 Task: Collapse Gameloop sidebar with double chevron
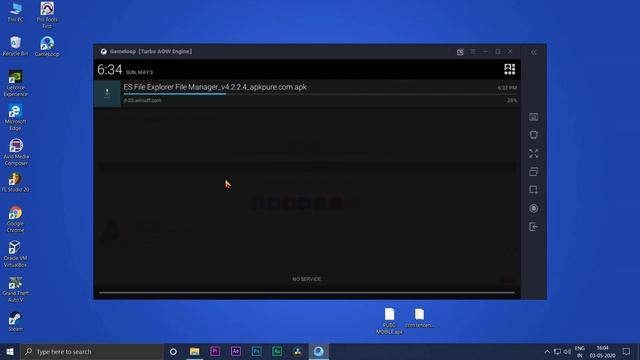[x=533, y=52]
